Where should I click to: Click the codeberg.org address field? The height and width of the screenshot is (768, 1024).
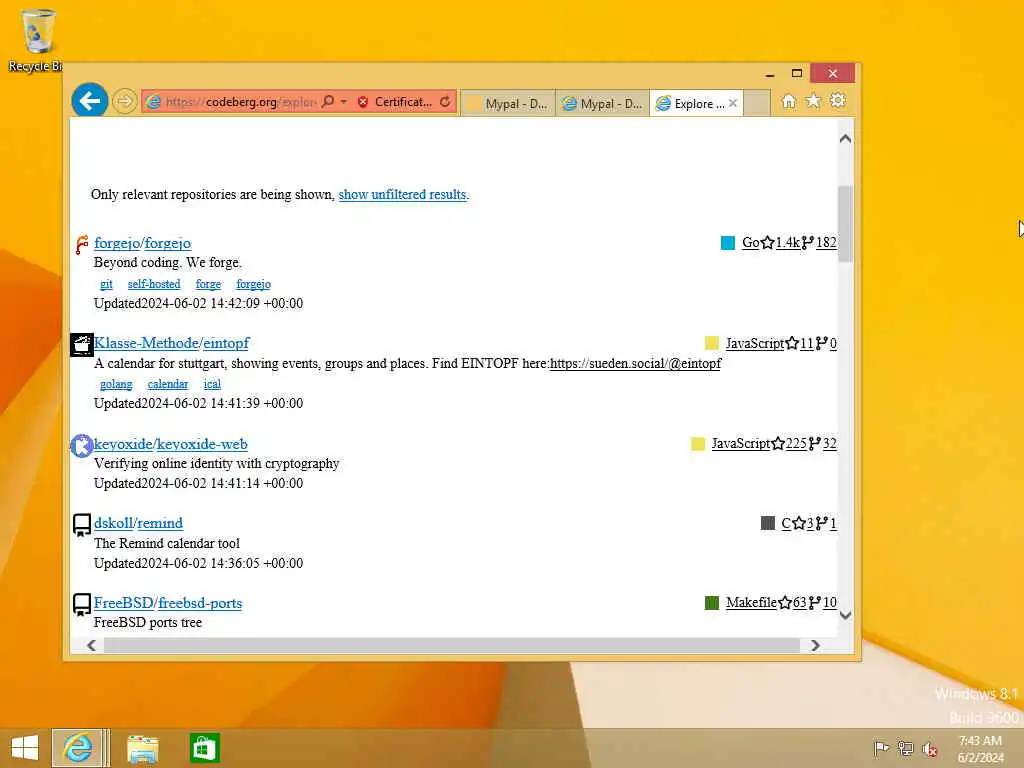[x=239, y=102]
